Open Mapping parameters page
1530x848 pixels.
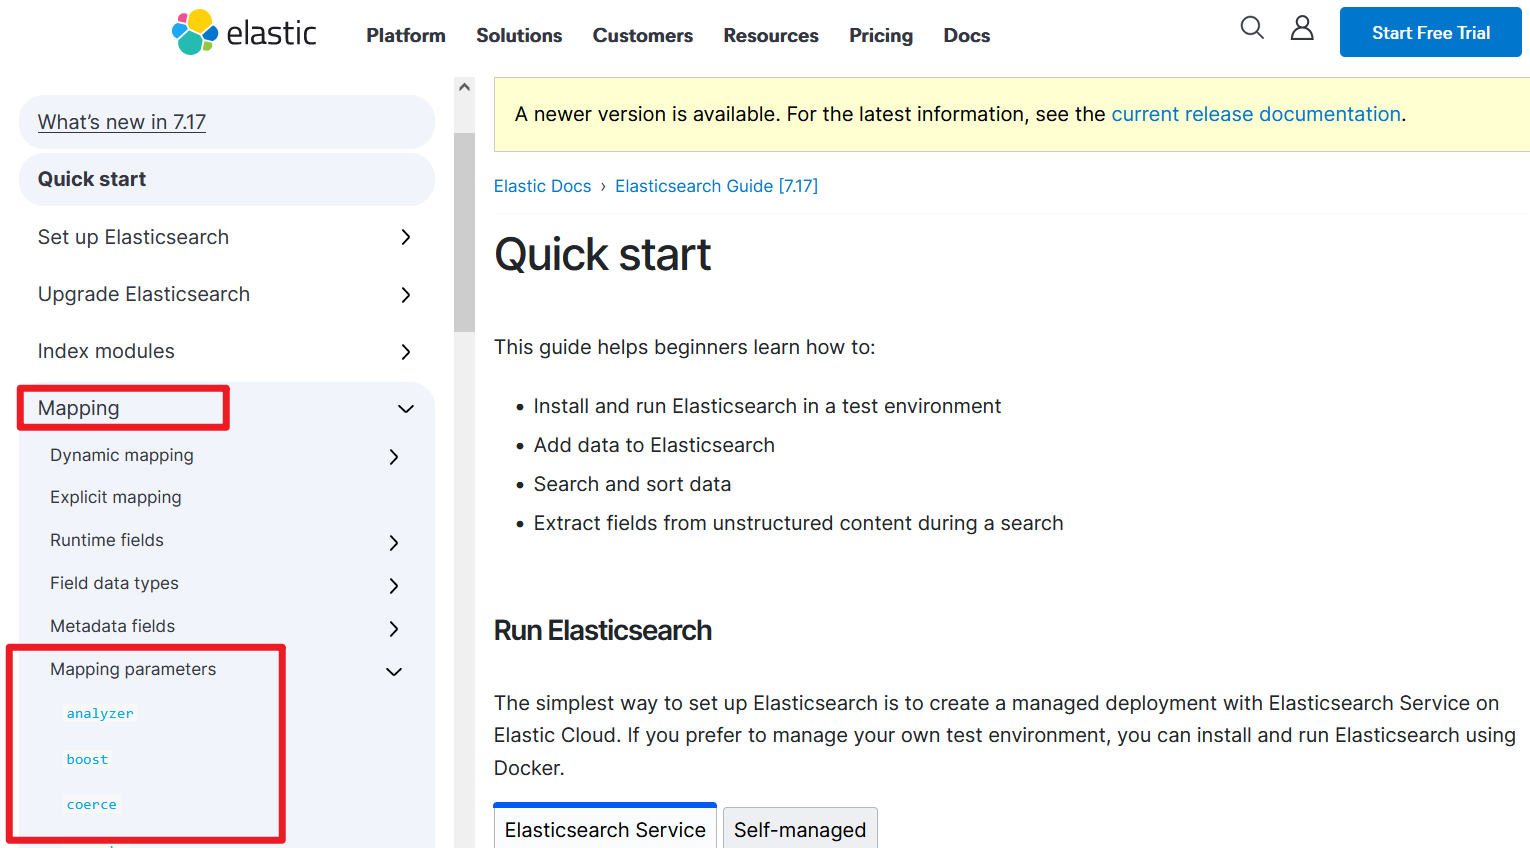click(133, 669)
